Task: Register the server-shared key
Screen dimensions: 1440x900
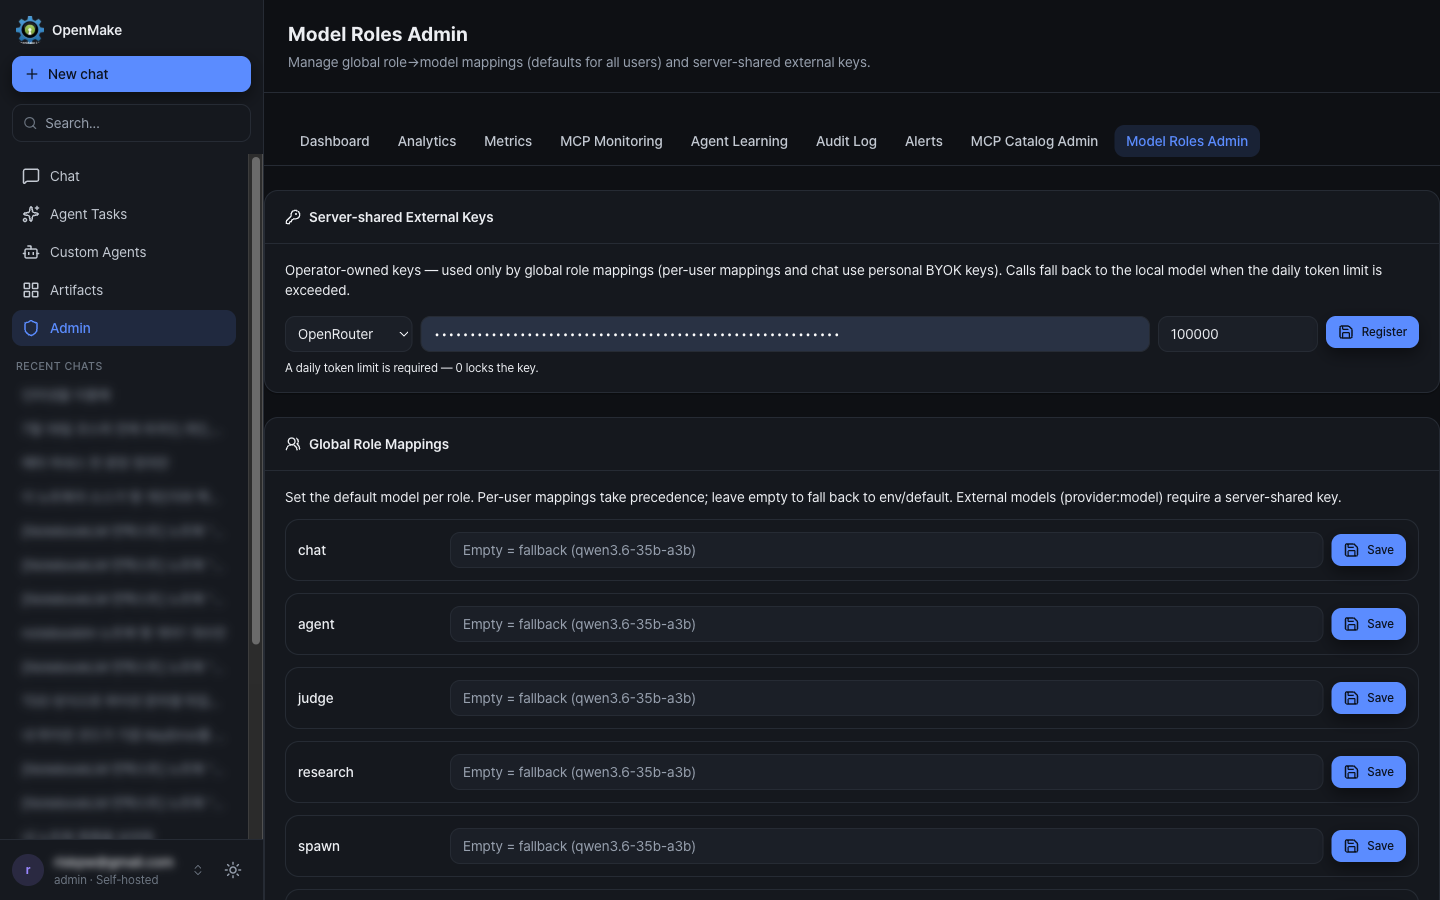Action: 1372,332
